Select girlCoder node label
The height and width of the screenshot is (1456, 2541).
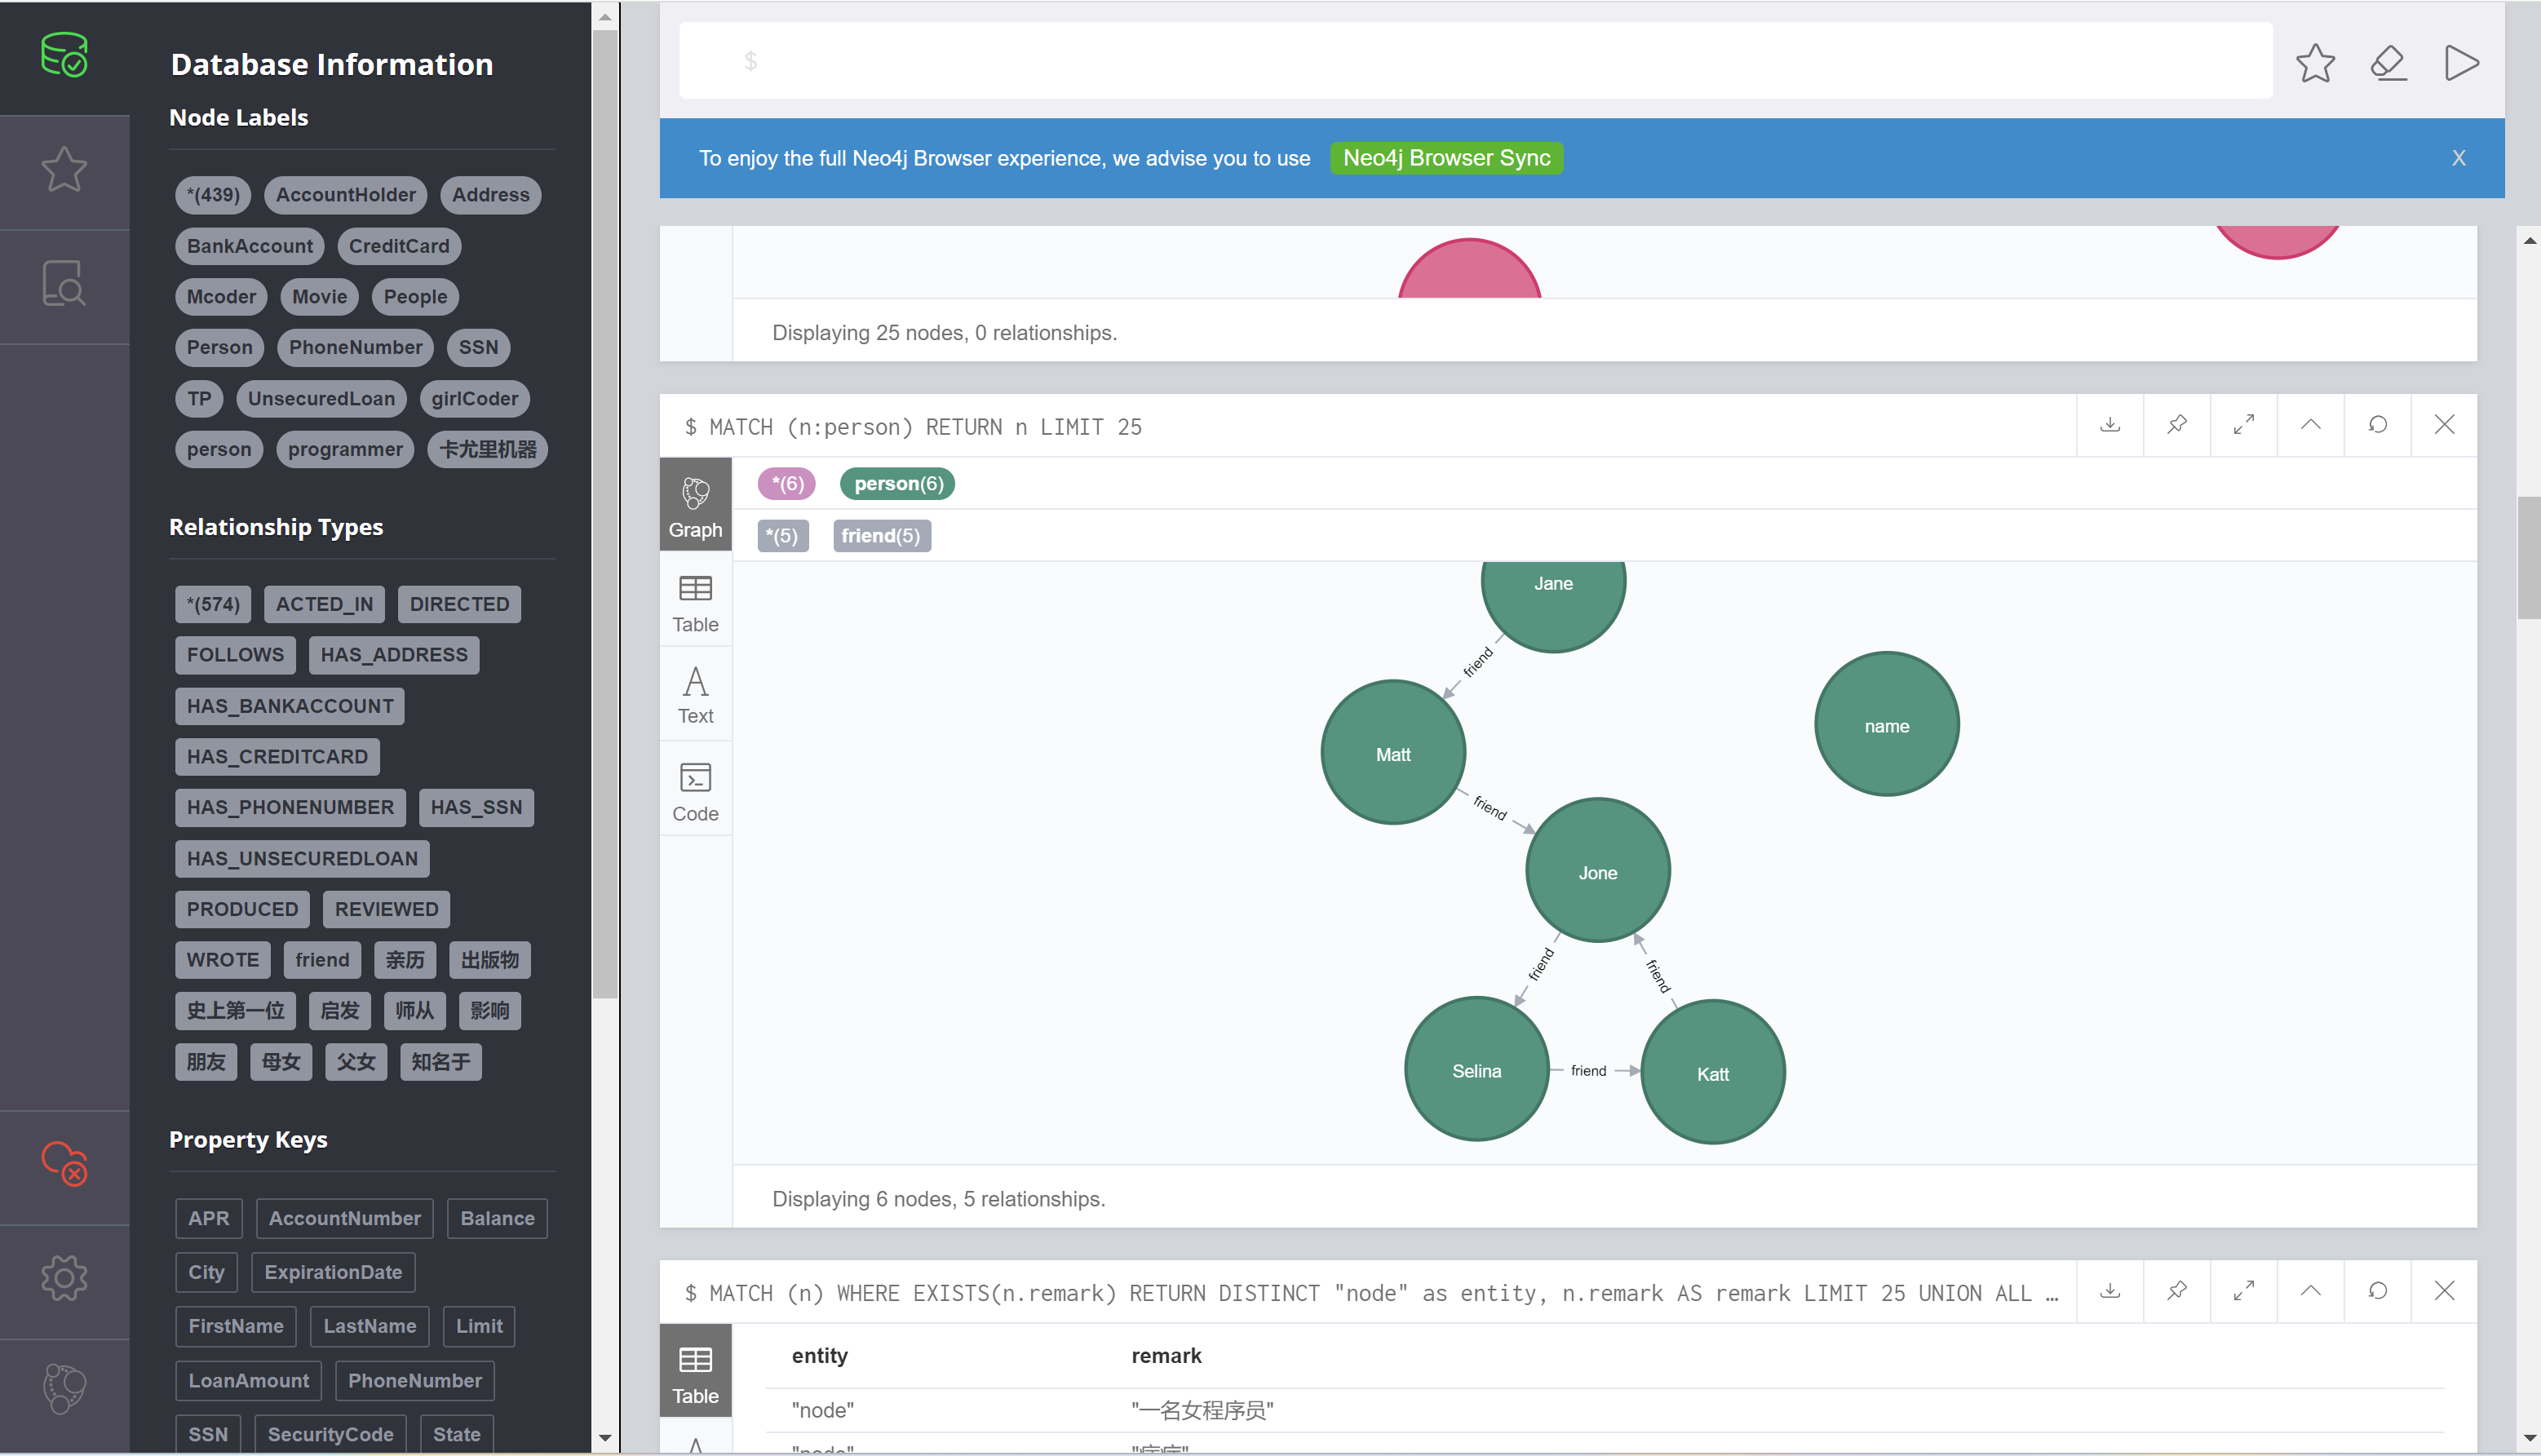[474, 399]
